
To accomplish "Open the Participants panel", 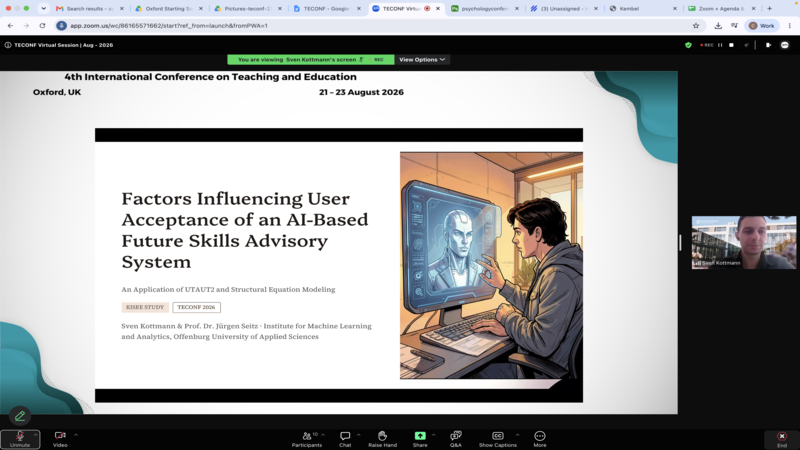I will [307, 439].
